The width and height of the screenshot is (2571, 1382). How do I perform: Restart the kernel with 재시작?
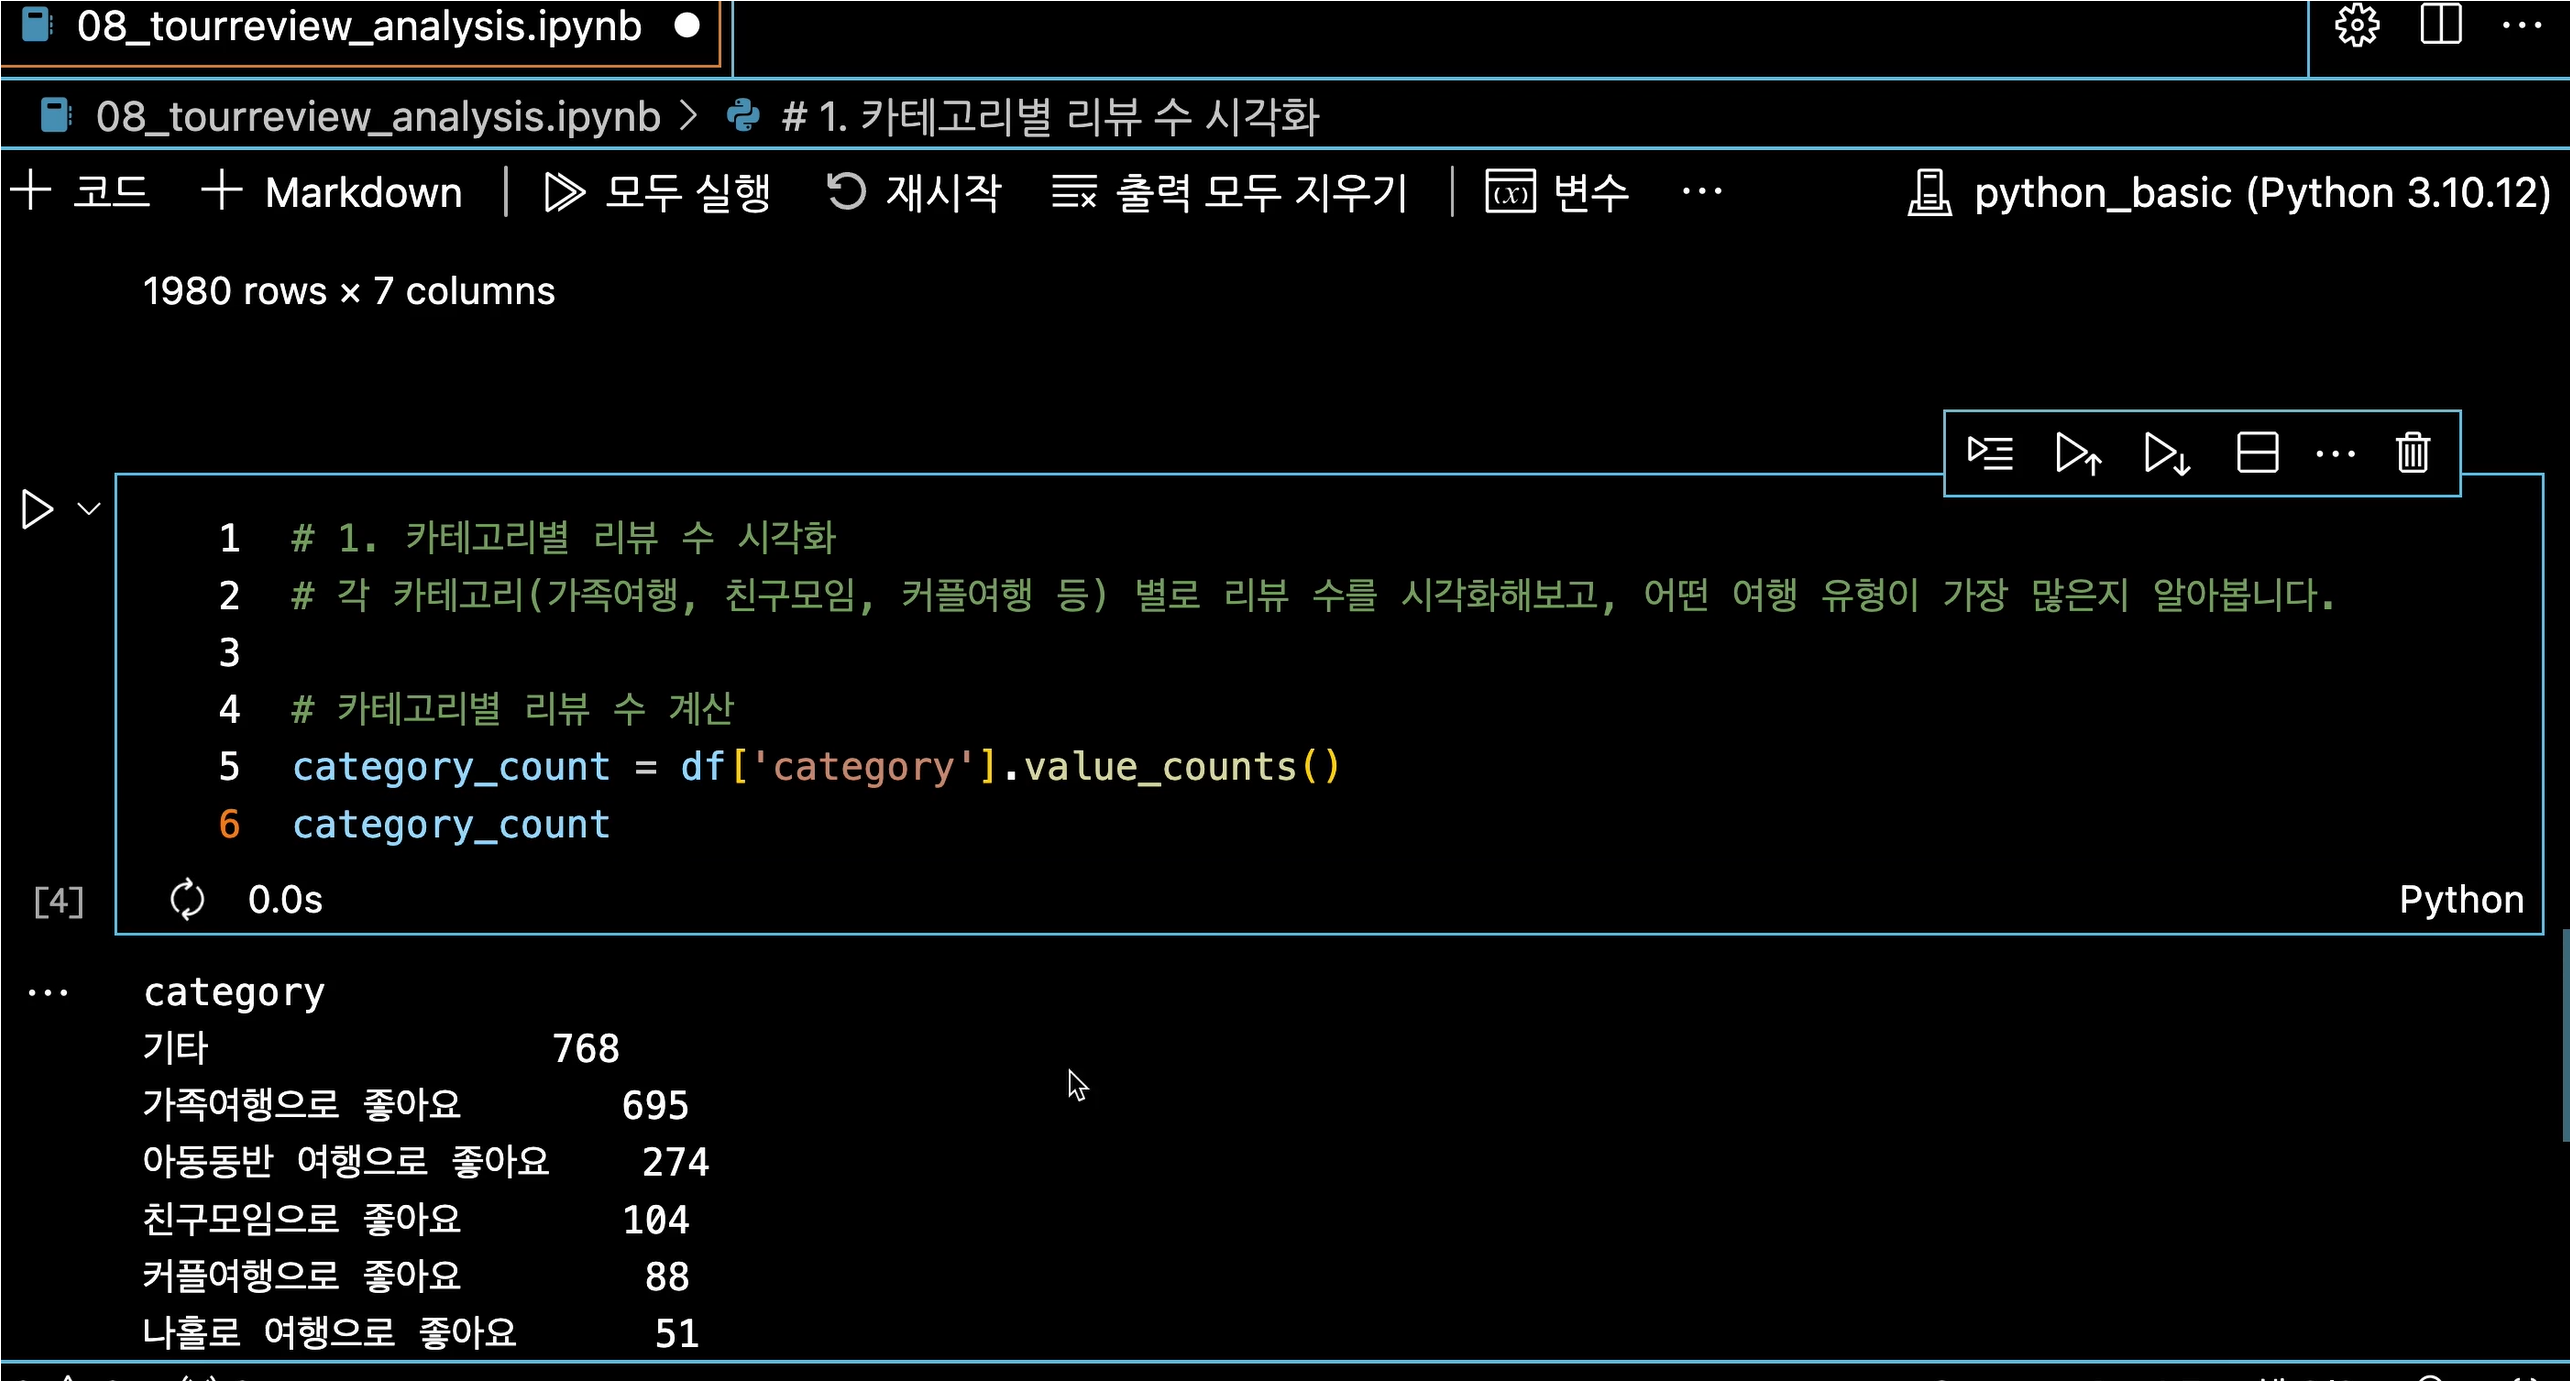[x=914, y=191]
